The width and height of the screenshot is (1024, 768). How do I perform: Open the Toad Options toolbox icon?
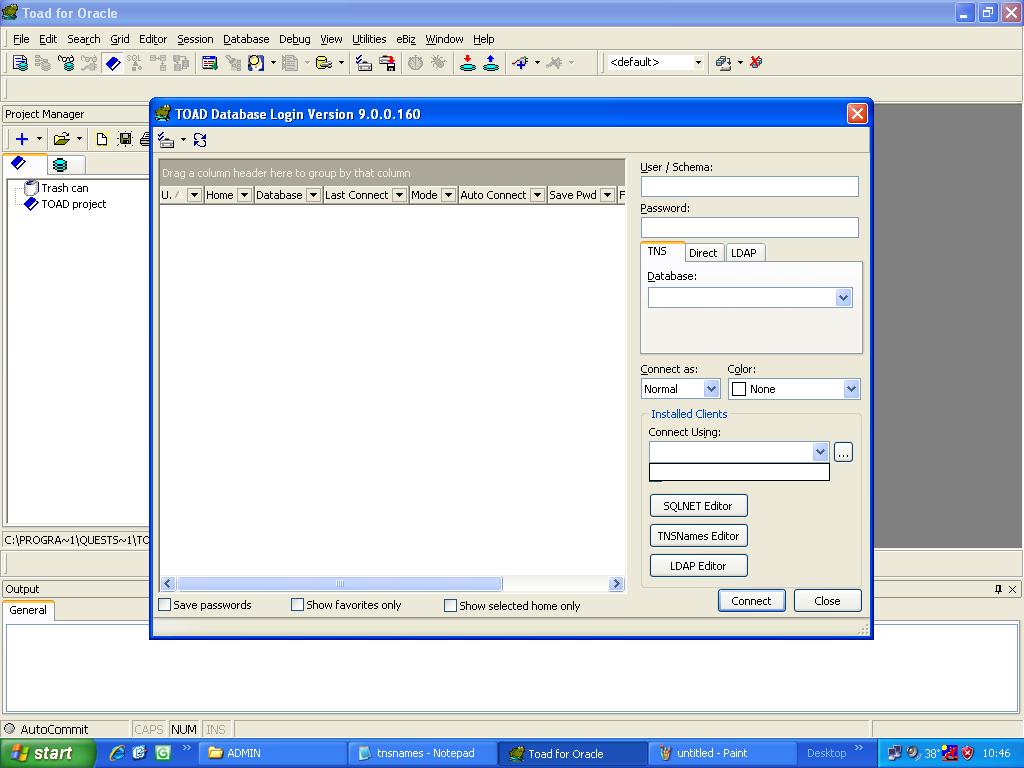coord(364,63)
